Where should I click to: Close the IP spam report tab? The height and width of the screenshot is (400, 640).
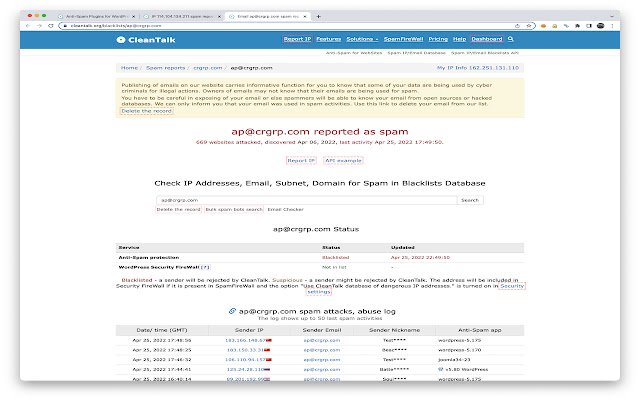[x=219, y=16]
